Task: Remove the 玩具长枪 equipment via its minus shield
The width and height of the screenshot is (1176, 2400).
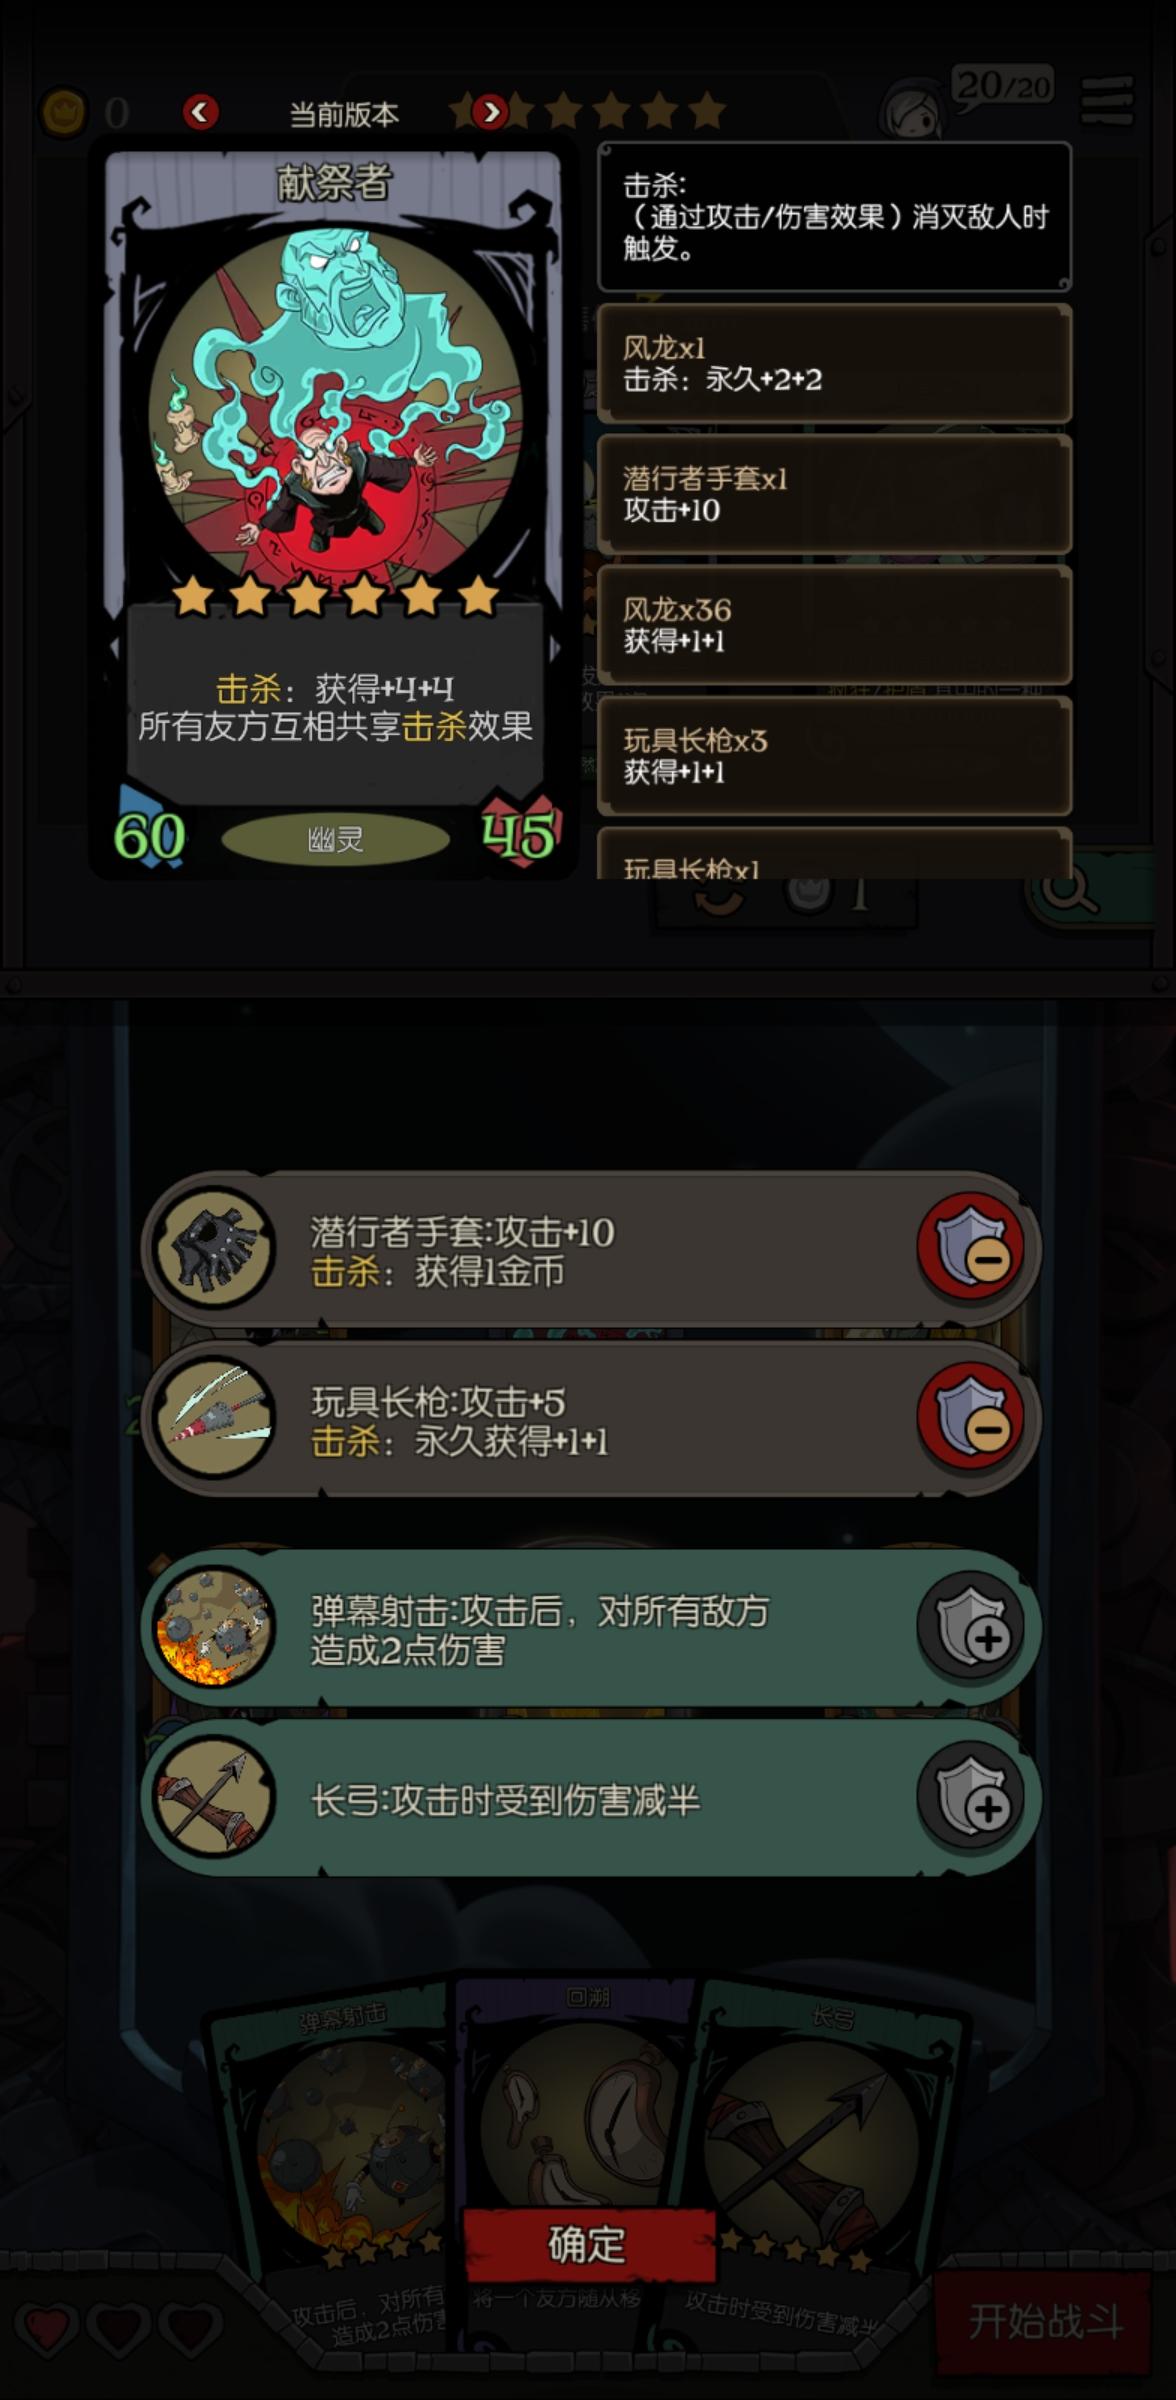Action: click(x=970, y=1417)
